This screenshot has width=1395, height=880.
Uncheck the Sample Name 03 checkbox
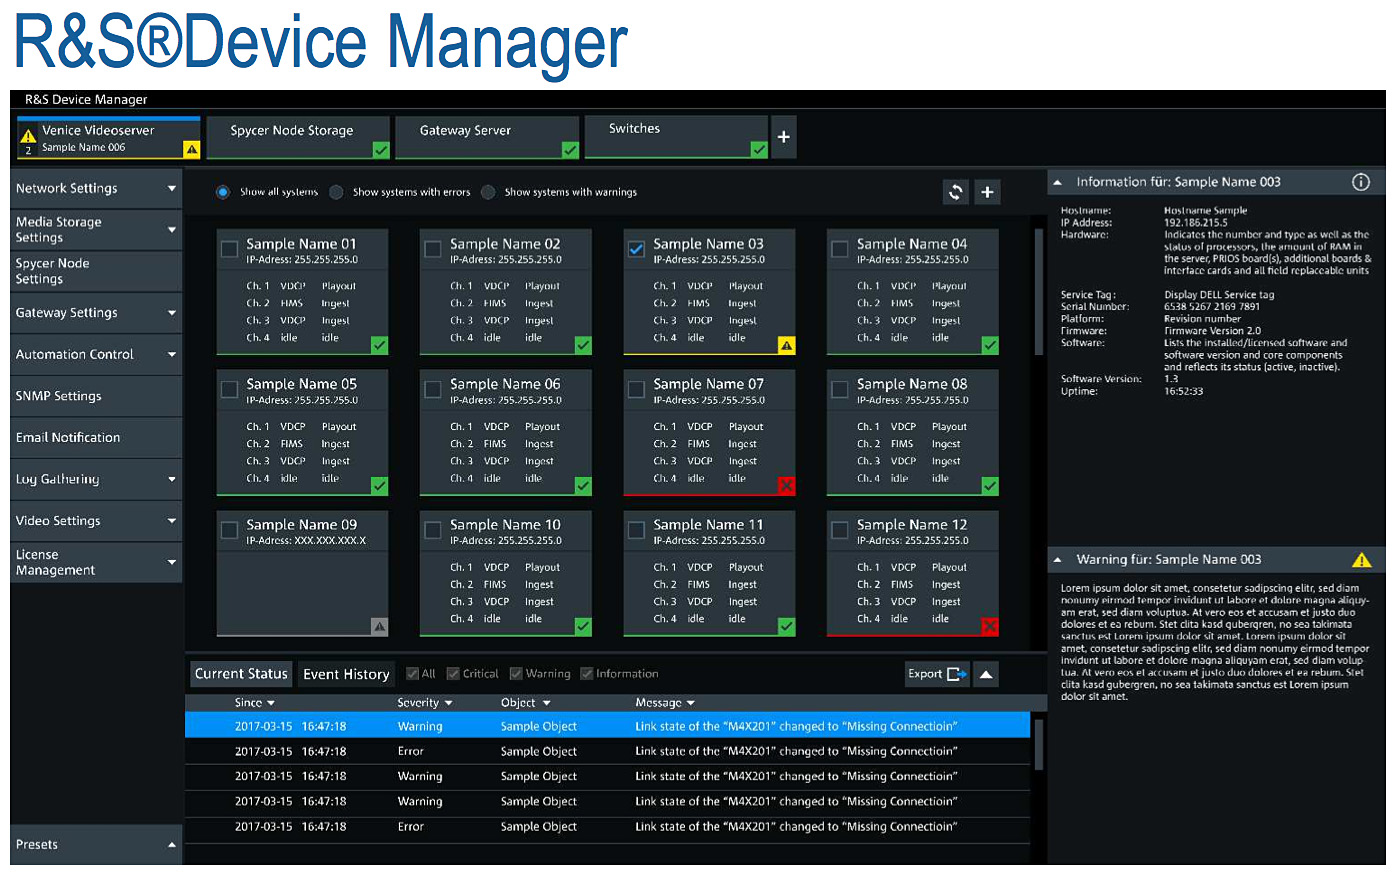(636, 248)
